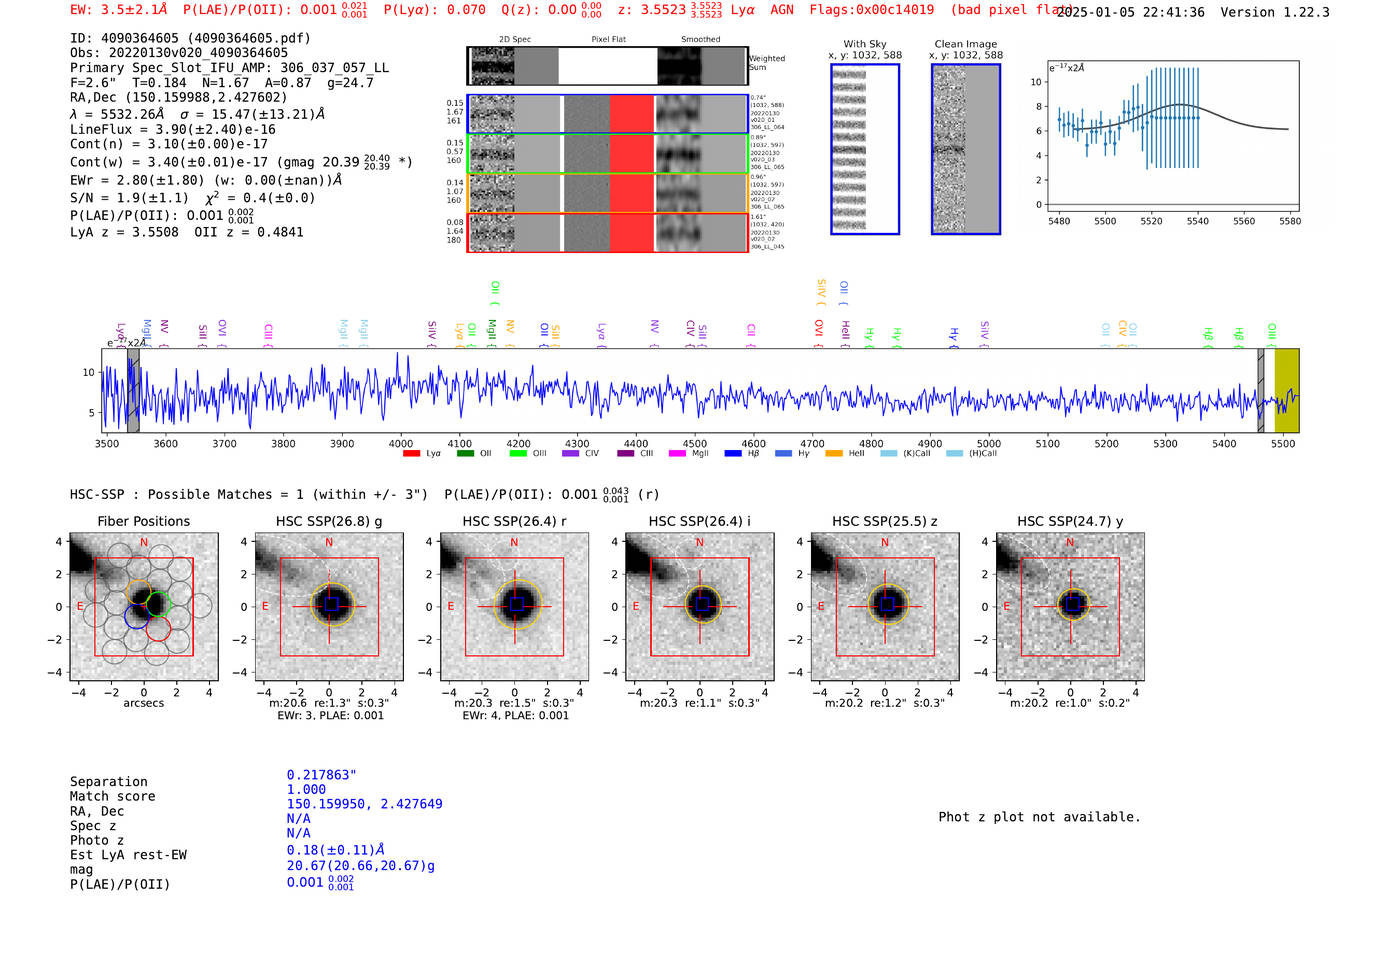Click the Clean Image cutout

[966, 149]
